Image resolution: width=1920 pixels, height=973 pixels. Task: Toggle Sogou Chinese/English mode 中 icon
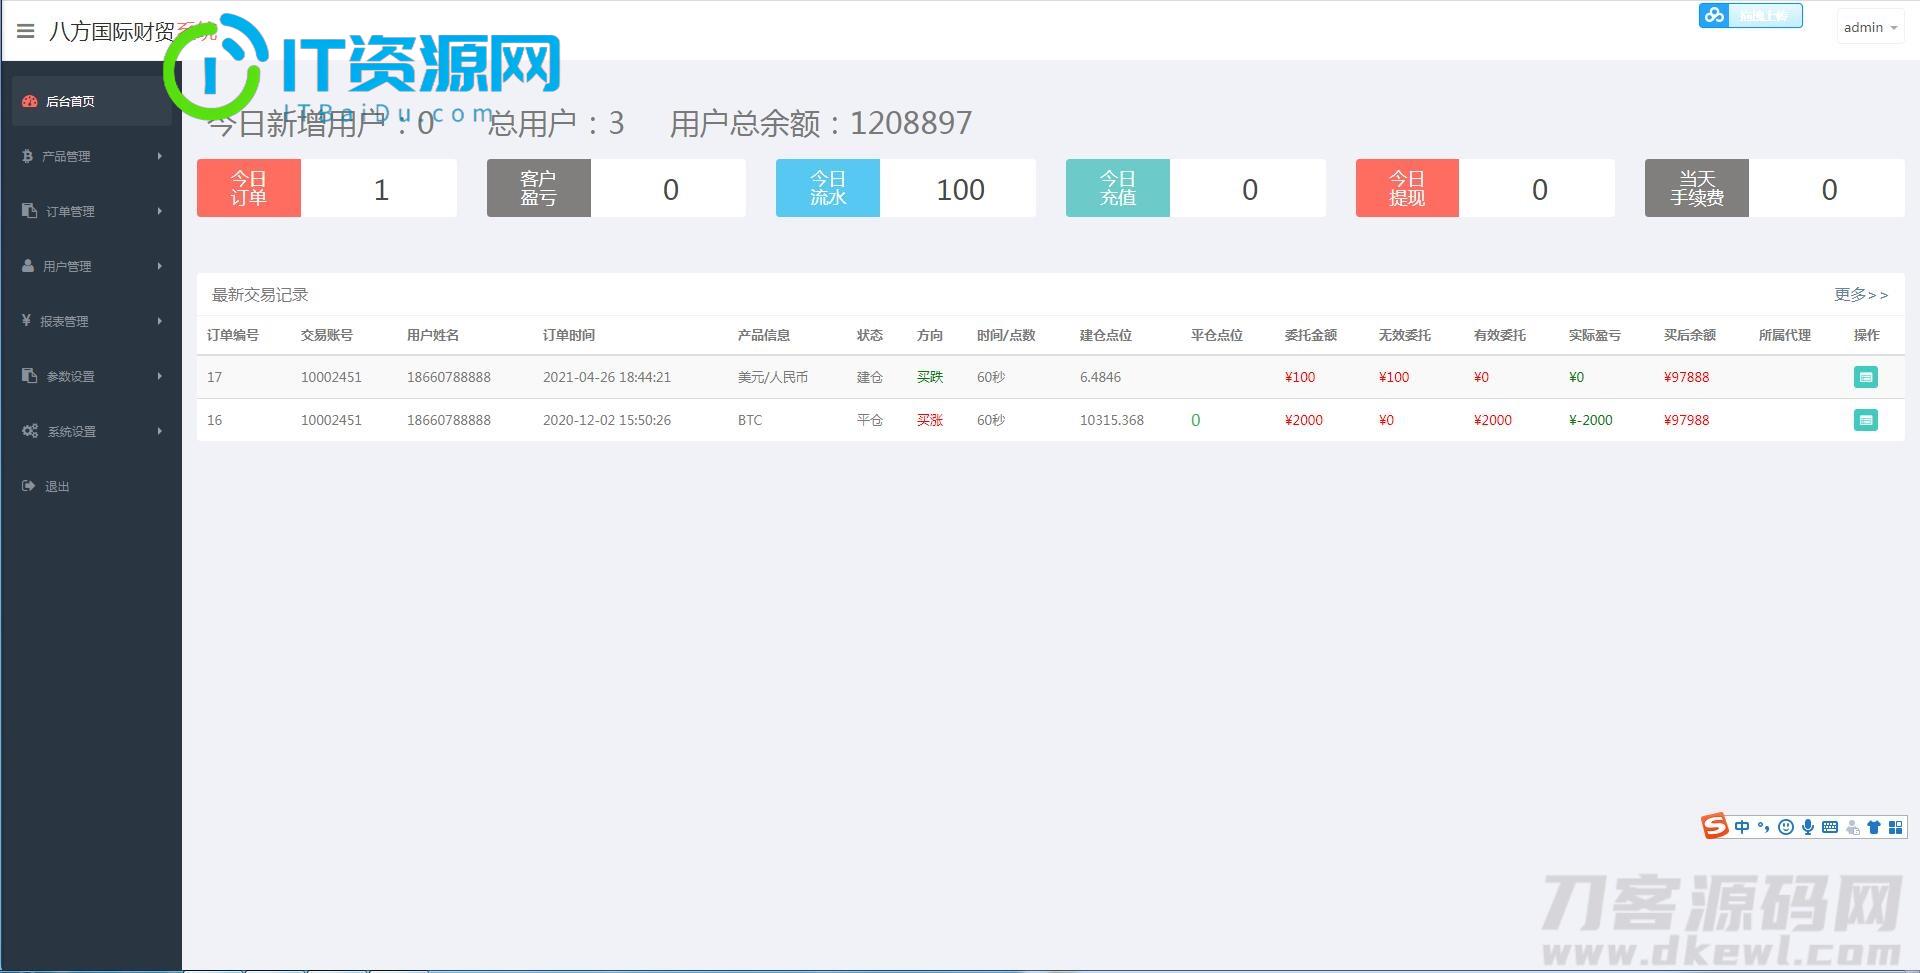[x=1742, y=827]
